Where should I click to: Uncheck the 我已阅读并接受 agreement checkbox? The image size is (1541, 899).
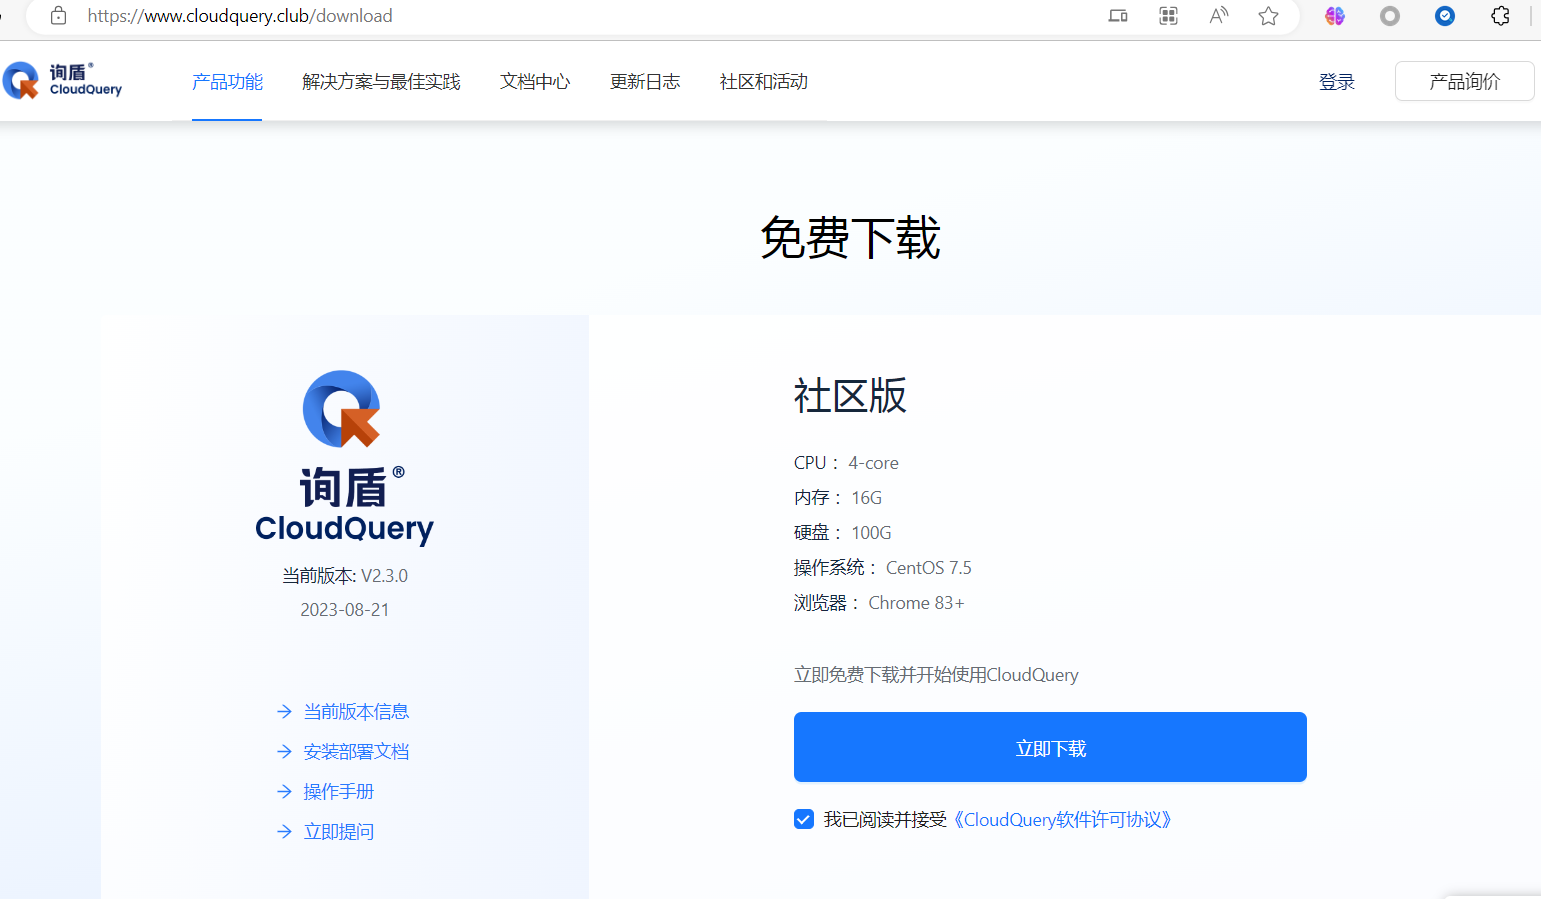pyautogui.click(x=804, y=820)
